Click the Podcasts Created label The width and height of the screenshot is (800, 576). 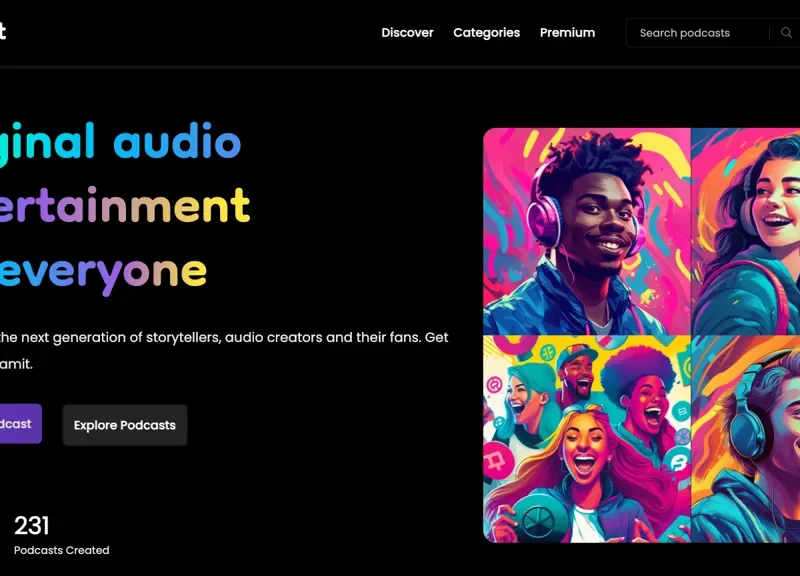[x=61, y=550]
